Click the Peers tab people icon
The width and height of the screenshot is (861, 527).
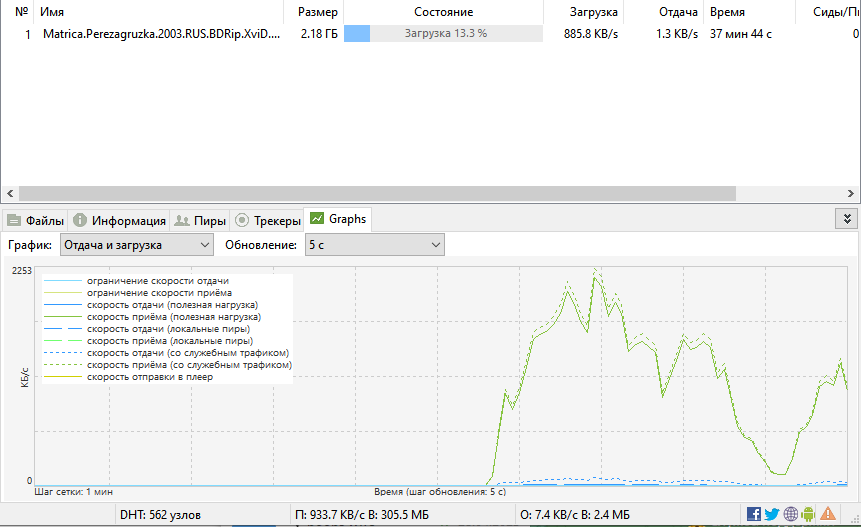coord(182,221)
